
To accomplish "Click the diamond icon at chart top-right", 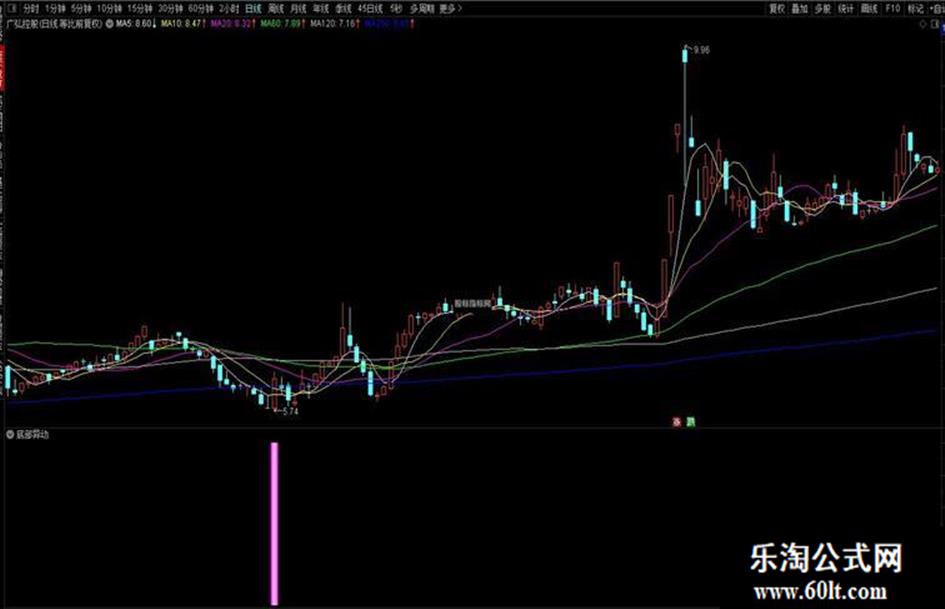I will (x=923, y=25).
